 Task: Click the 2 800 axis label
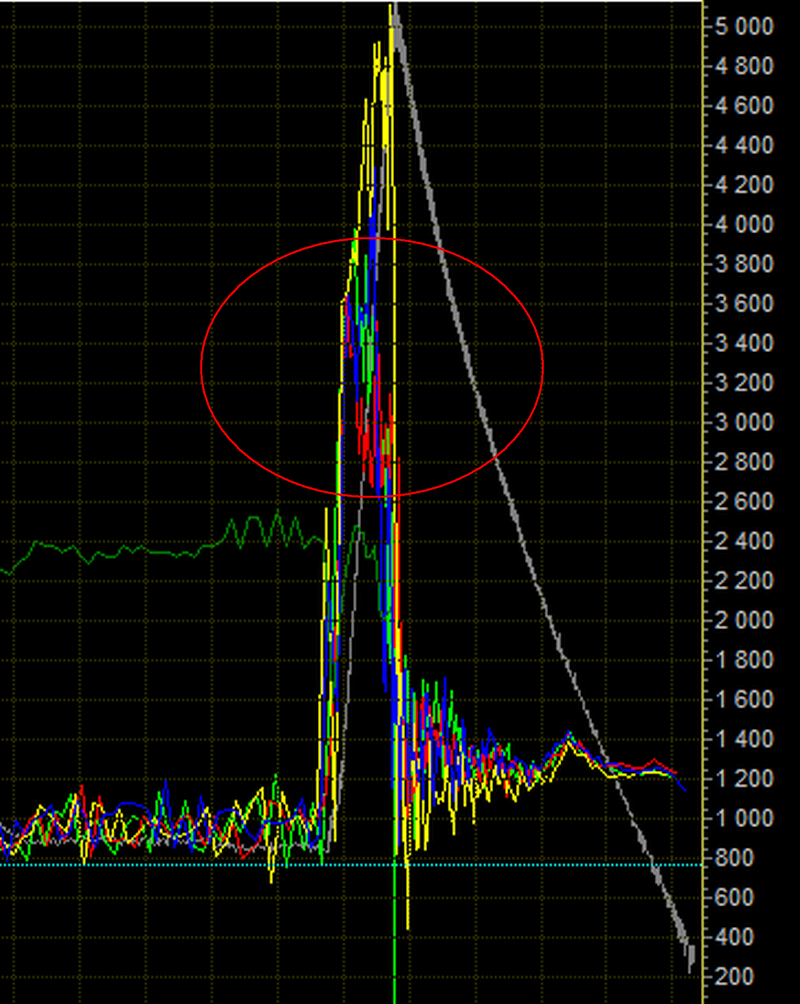[746, 462]
